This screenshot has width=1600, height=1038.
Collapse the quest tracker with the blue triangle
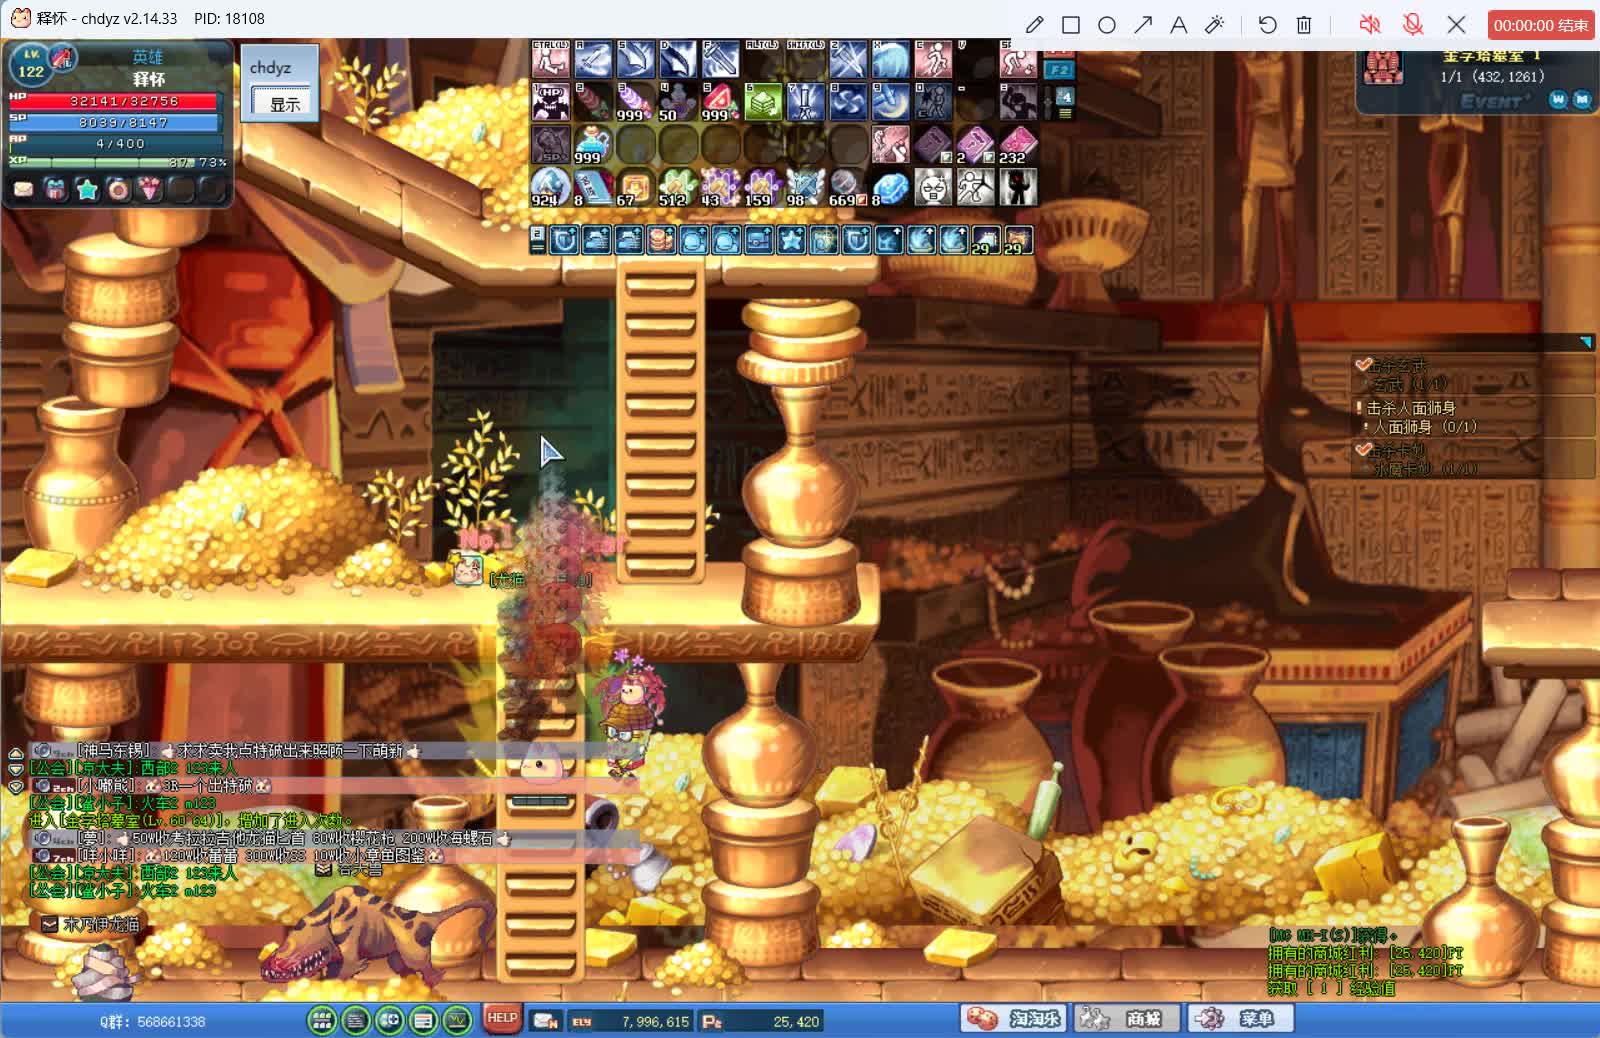(1585, 342)
